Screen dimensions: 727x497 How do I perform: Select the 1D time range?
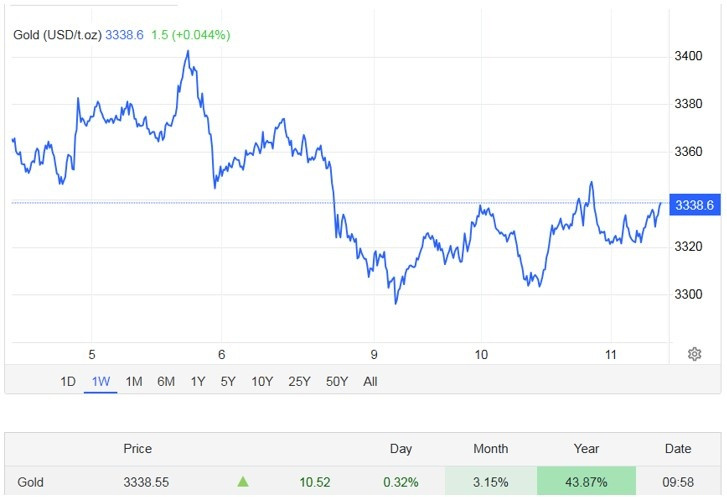(x=68, y=381)
